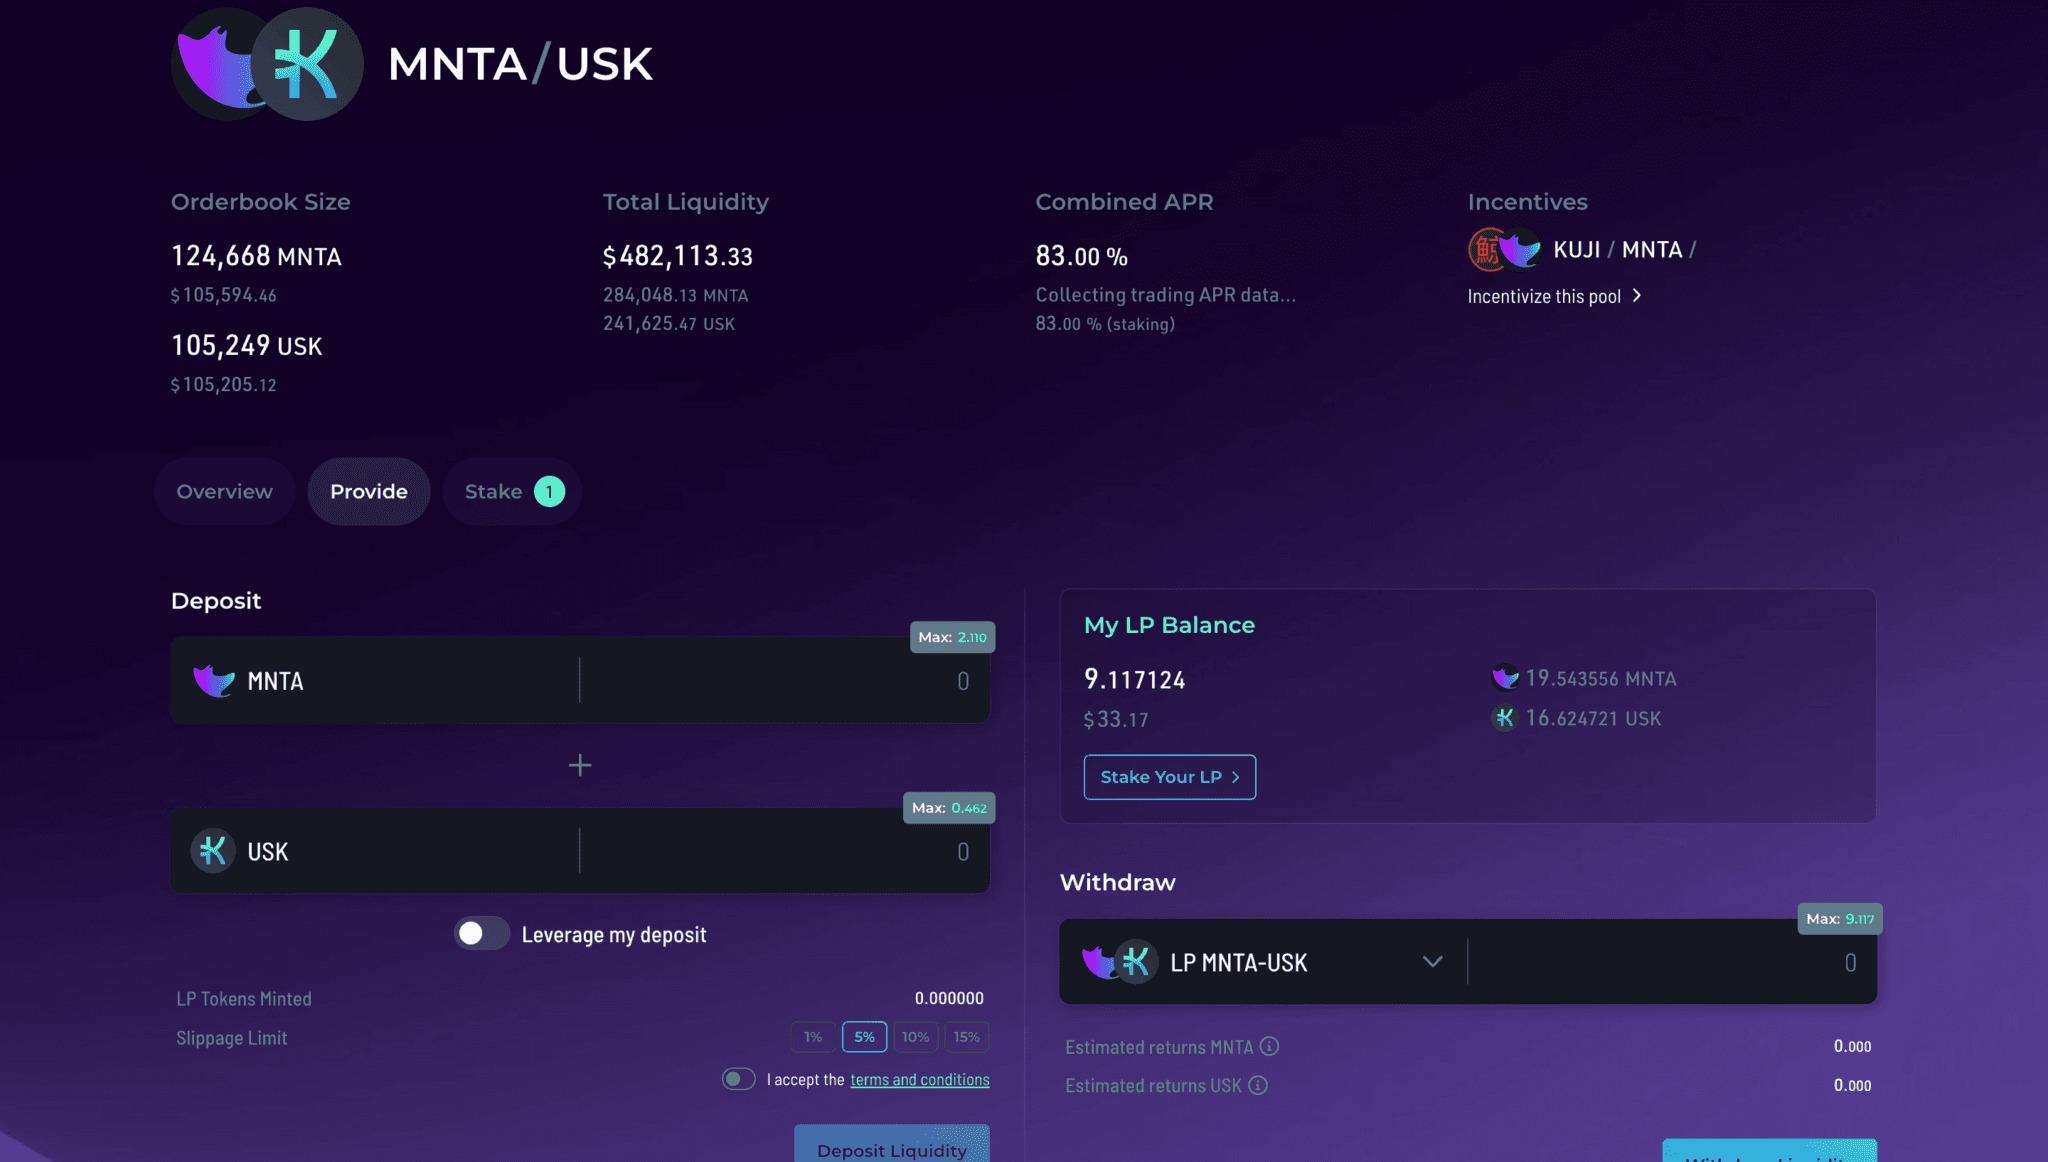The height and width of the screenshot is (1162, 2048).
Task: Click the plus sign between deposit fields
Action: coord(580,766)
